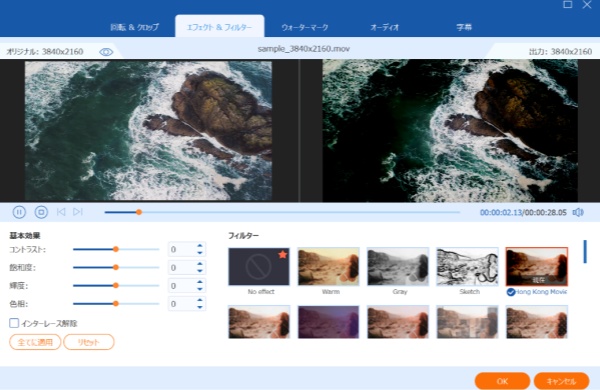Screen dimensions: 600x390
Task: Adjust the 輝度 slider handle
Action: (116, 285)
